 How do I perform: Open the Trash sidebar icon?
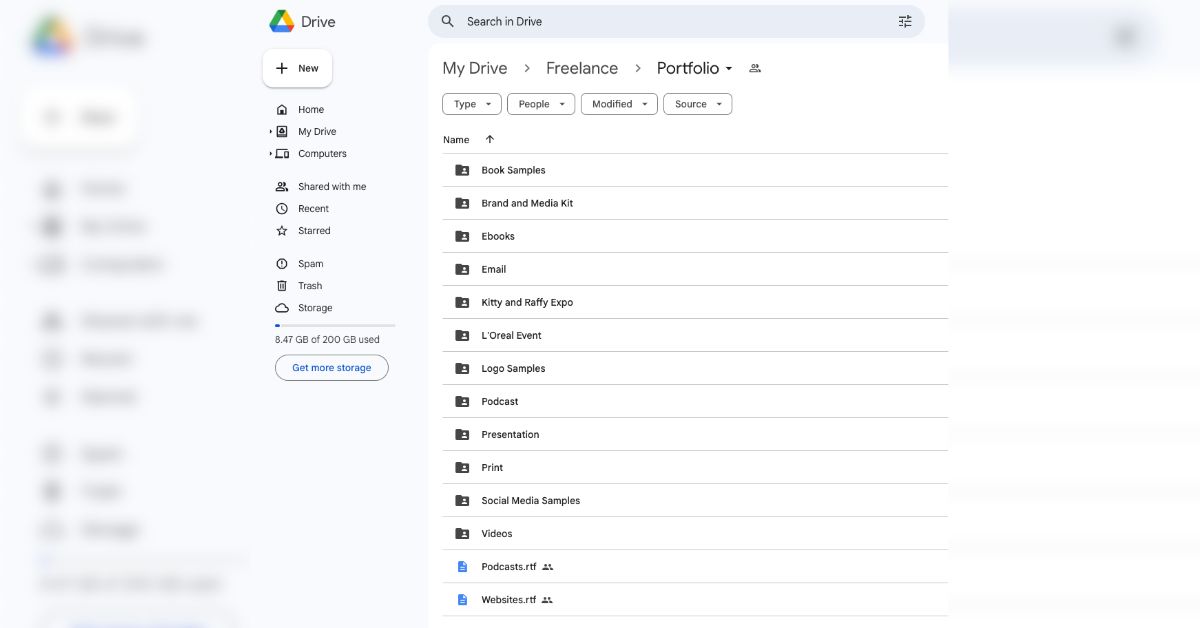pos(283,285)
